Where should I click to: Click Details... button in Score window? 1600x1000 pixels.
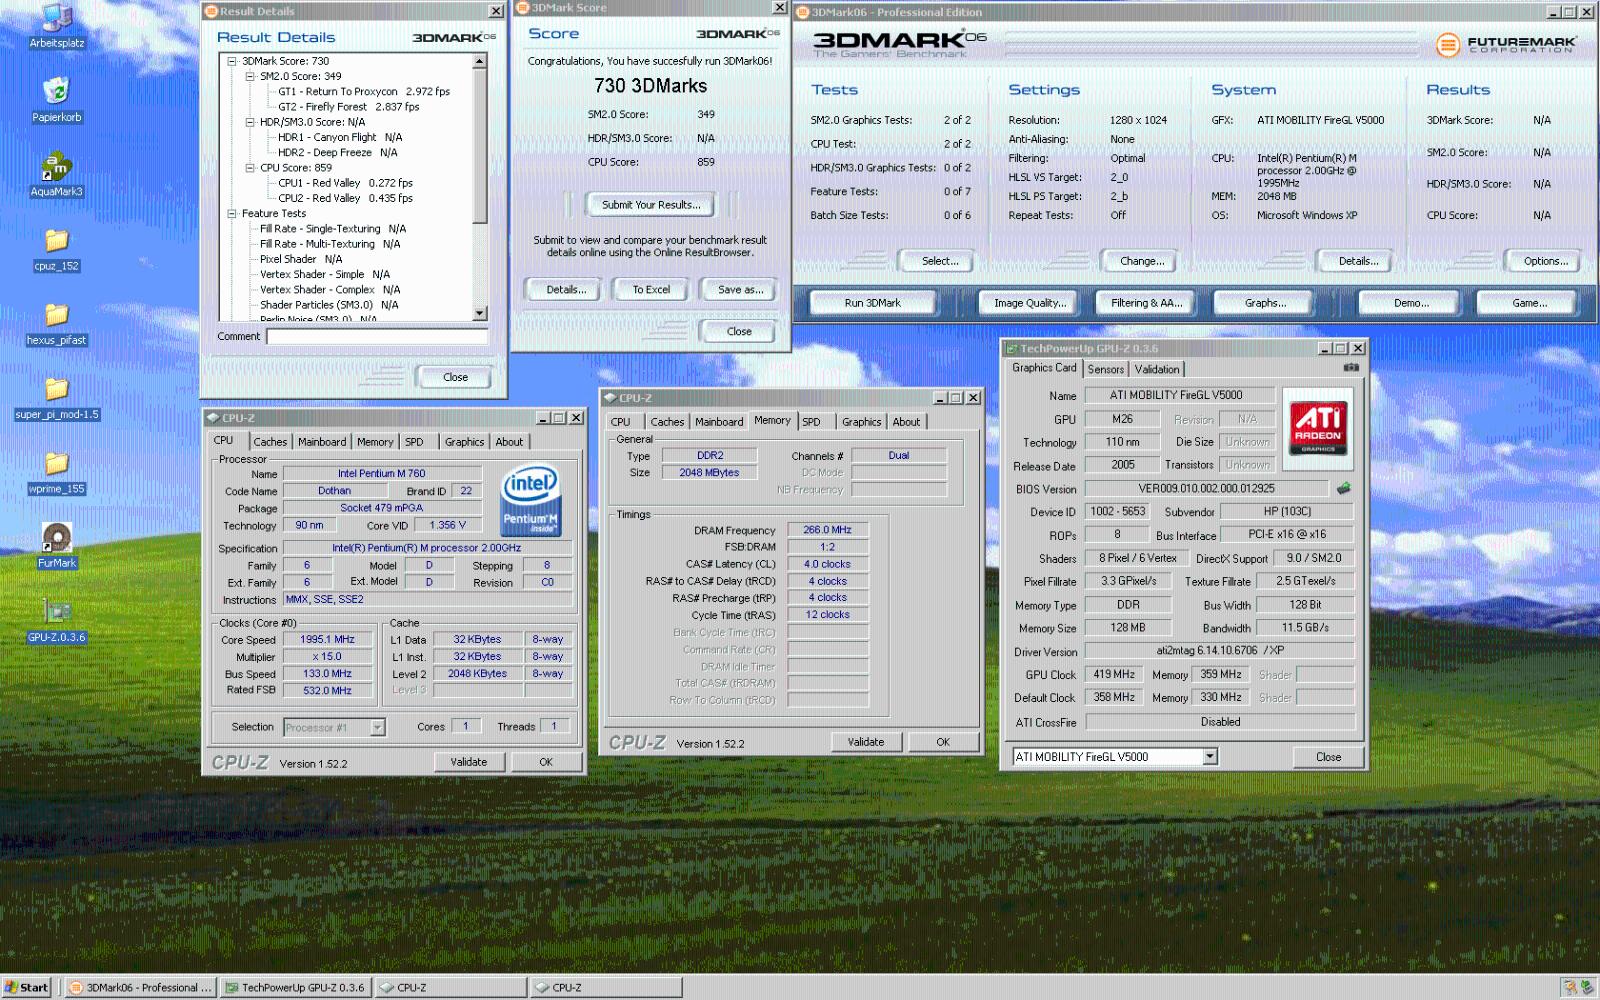click(x=564, y=290)
